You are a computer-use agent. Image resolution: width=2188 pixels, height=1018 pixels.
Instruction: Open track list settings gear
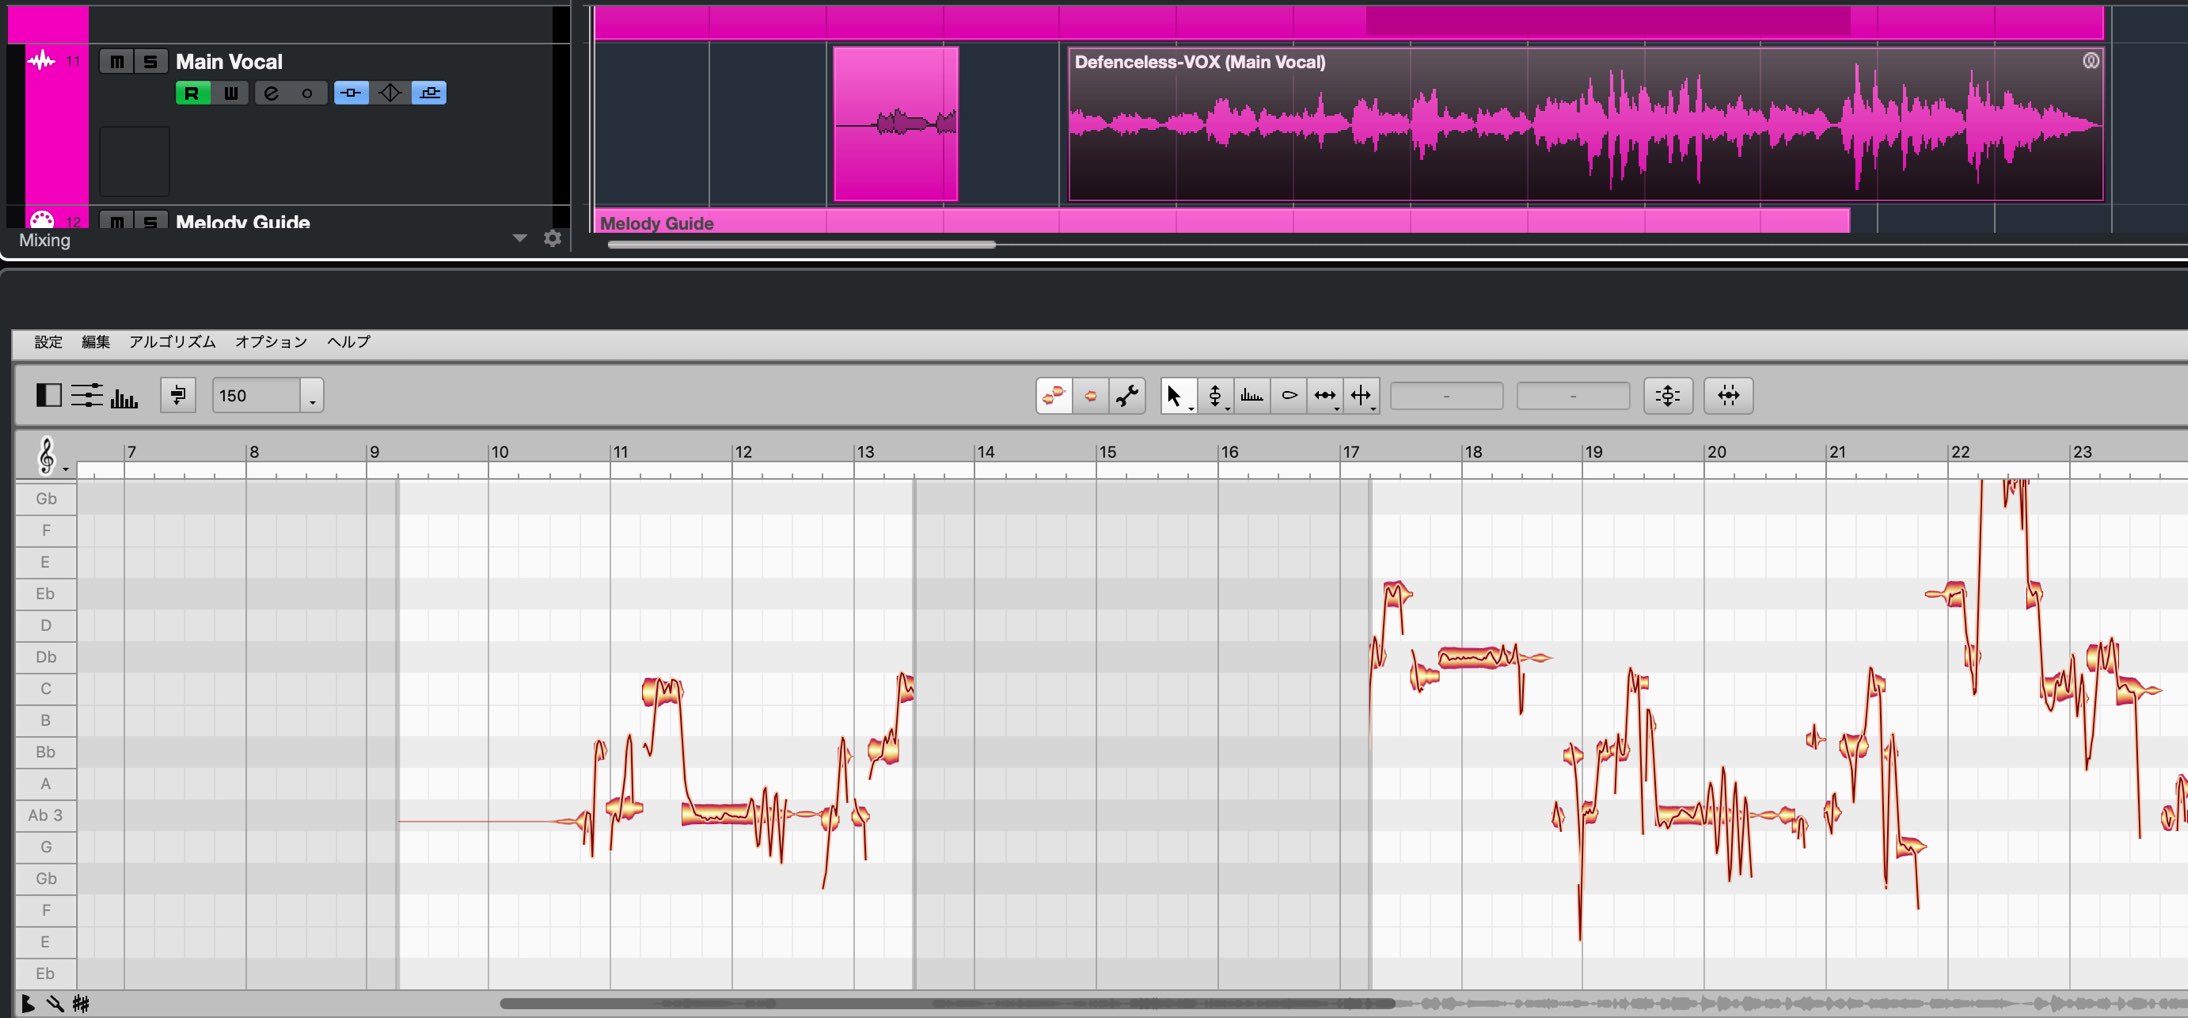tap(552, 238)
